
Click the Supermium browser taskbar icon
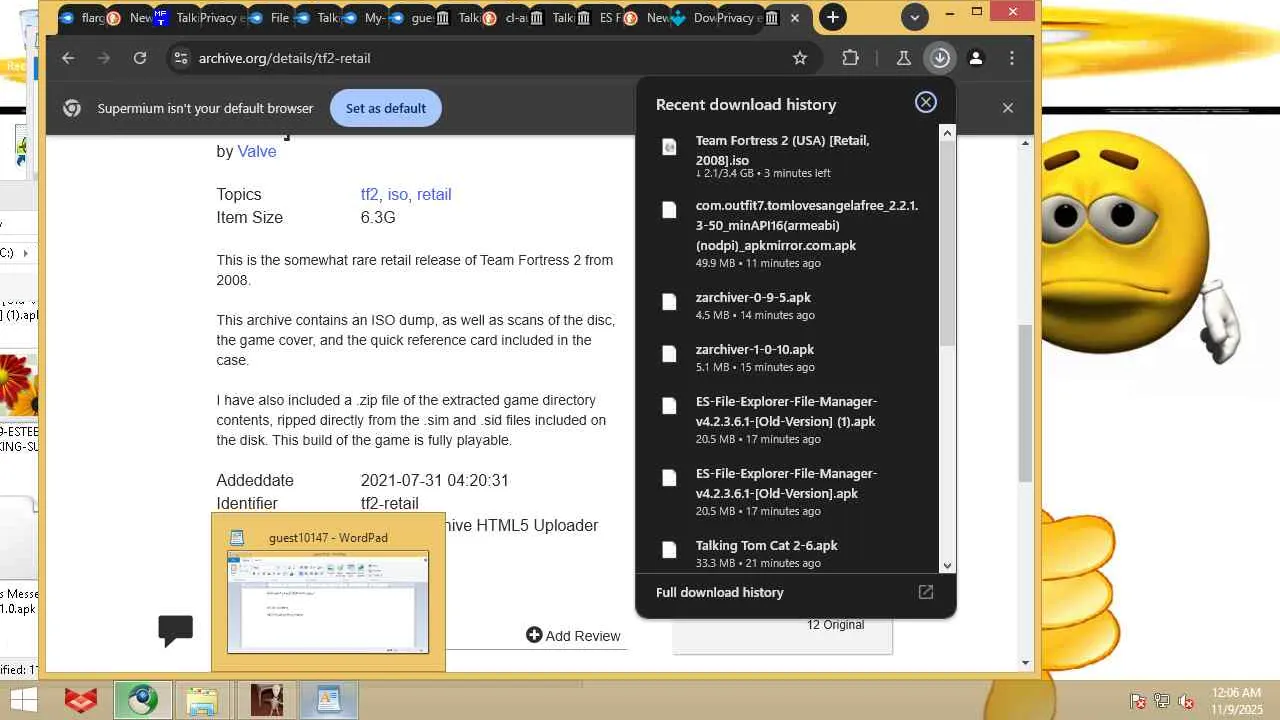tap(142, 700)
